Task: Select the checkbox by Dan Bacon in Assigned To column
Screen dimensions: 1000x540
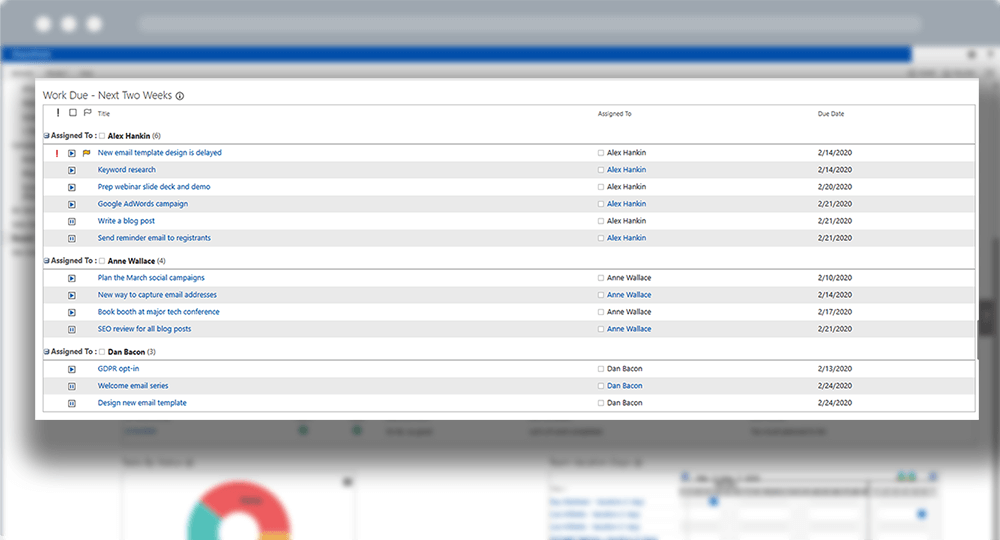Action: [x=601, y=369]
